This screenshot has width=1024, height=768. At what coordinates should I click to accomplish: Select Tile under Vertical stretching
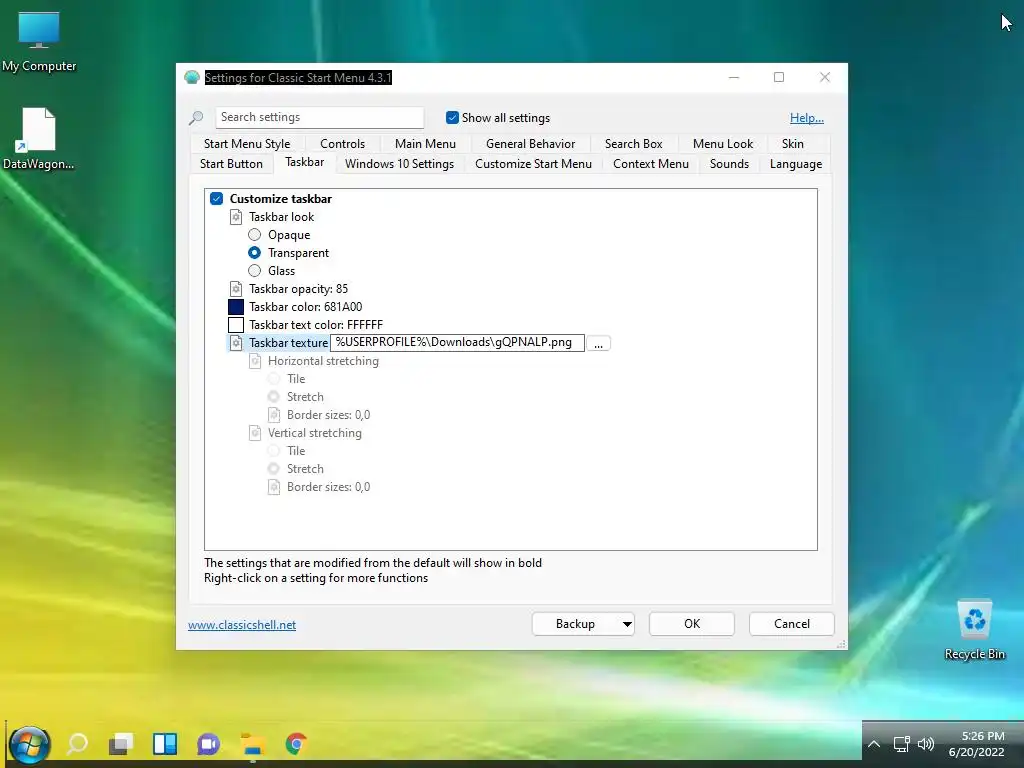tap(274, 451)
